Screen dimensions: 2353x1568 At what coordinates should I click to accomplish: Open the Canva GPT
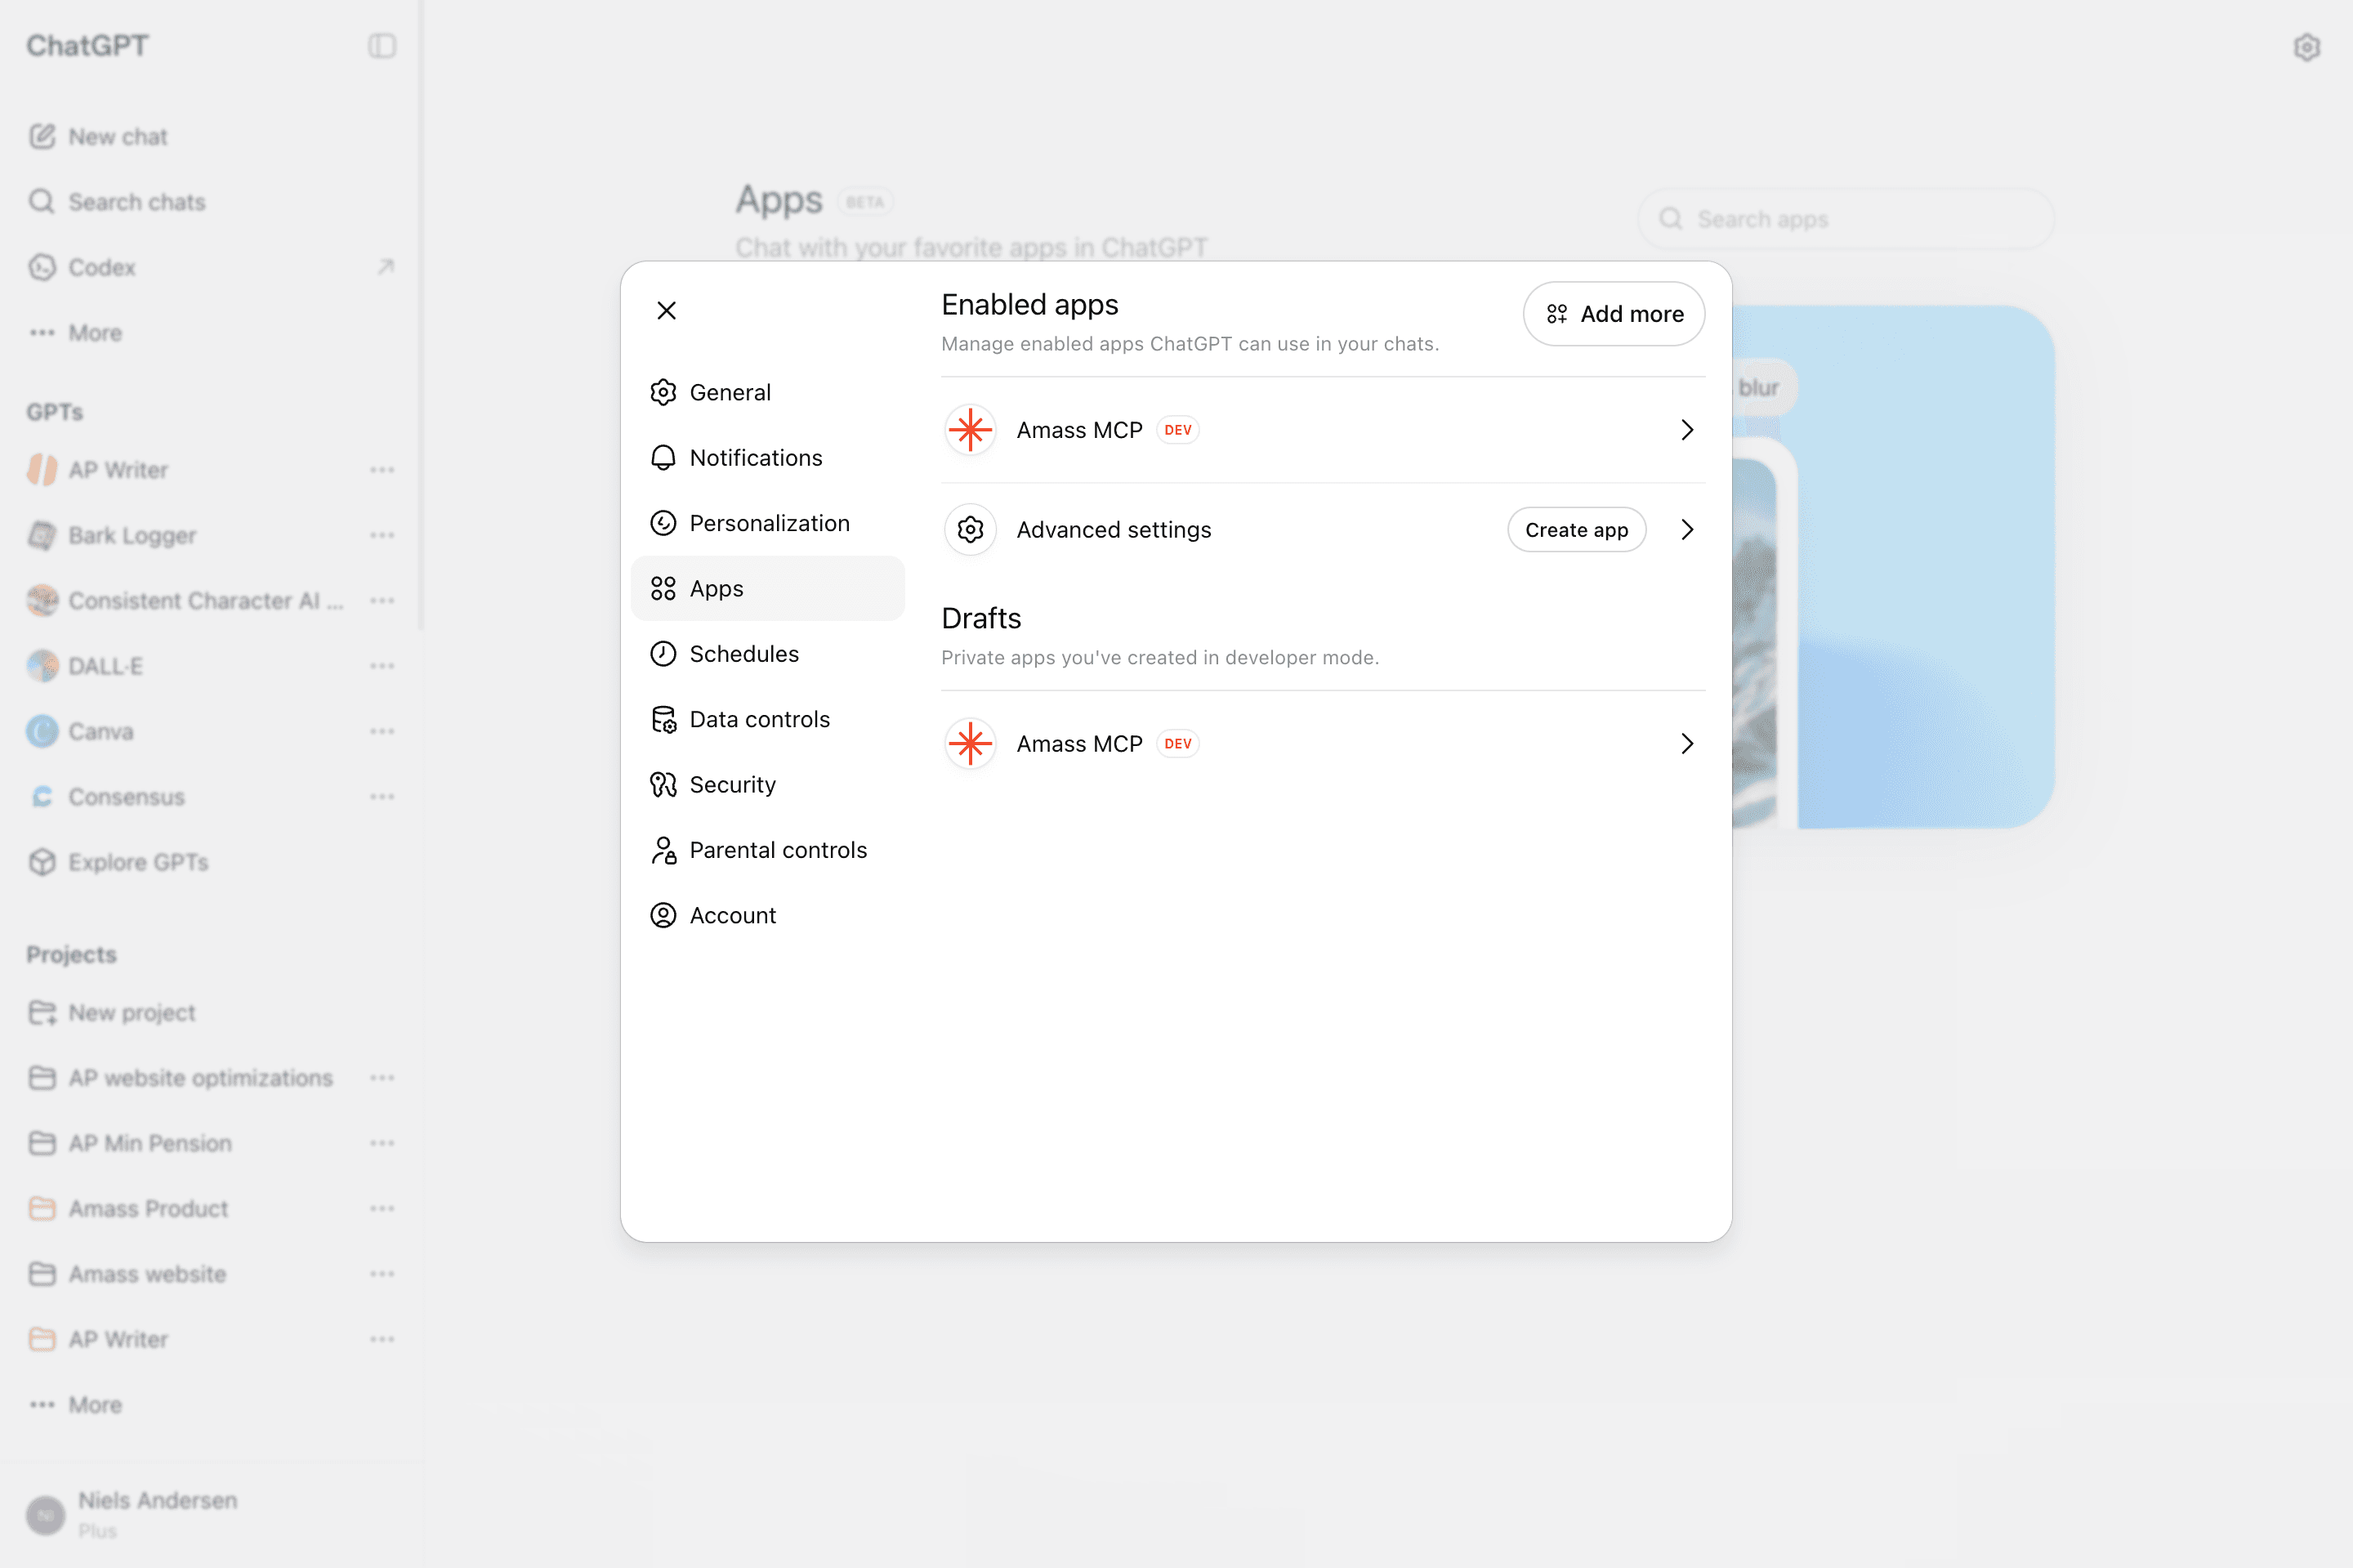[212, 732]
